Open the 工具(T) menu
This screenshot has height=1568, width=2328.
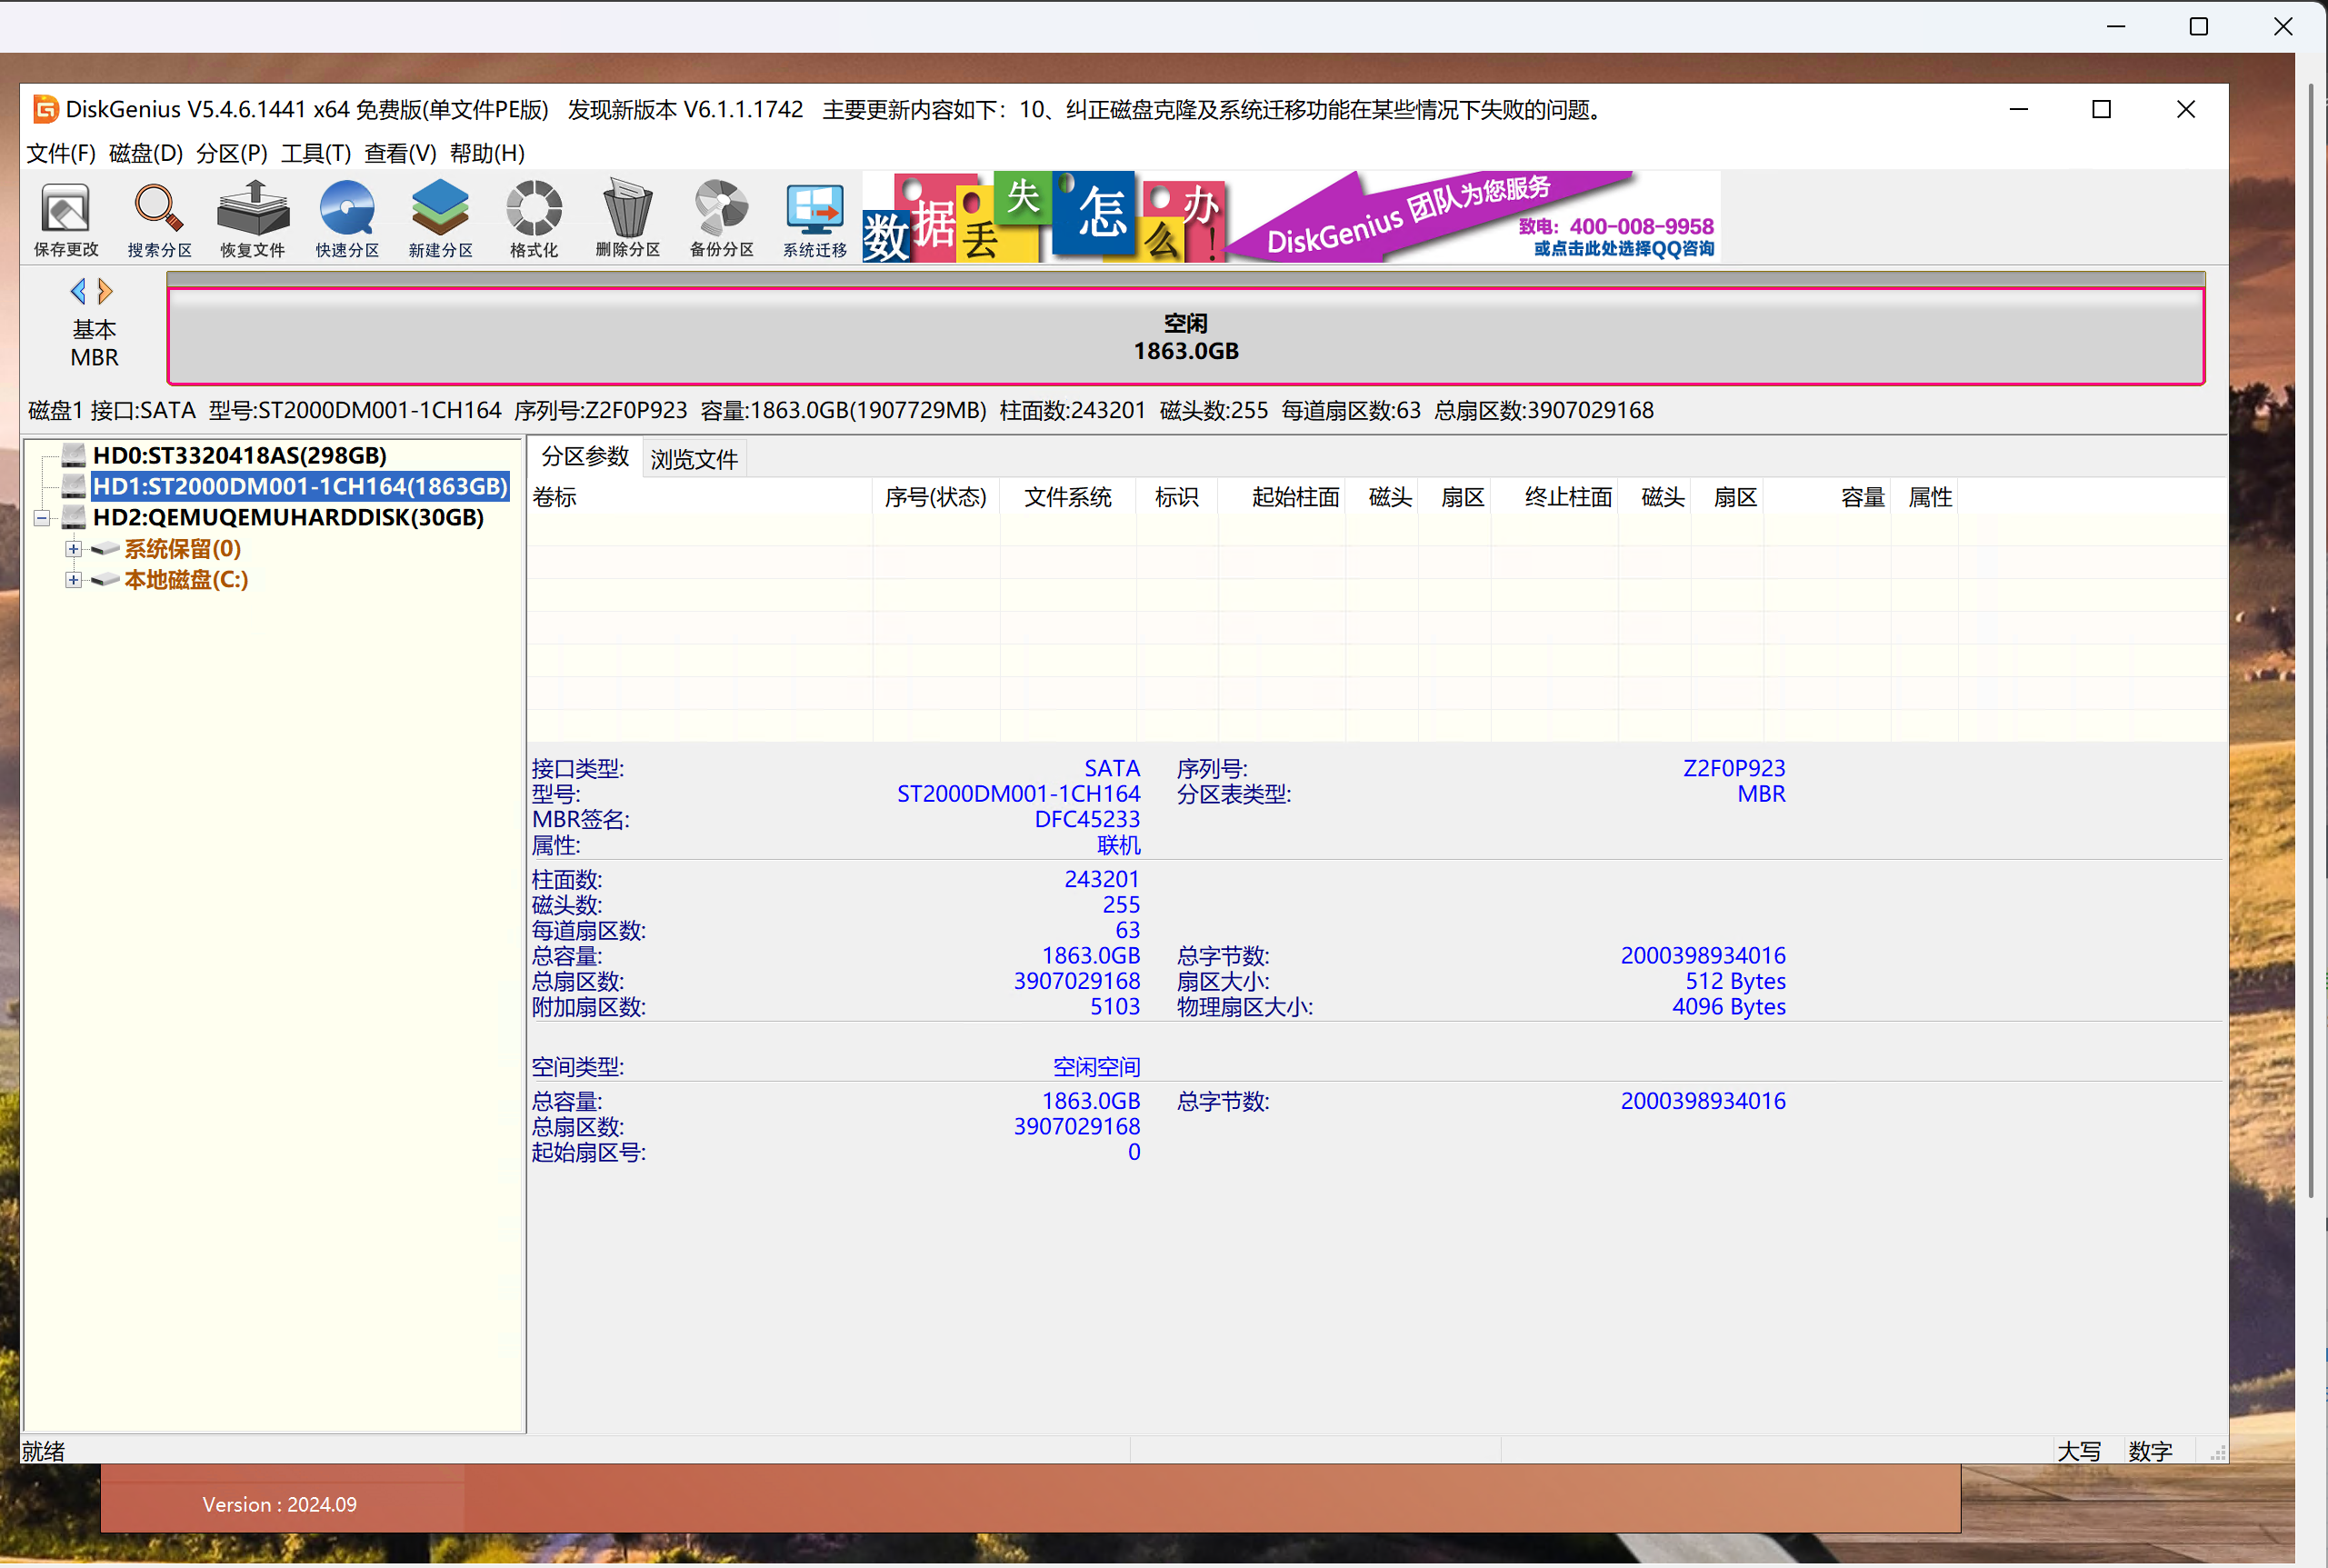[x=316, y=153]
